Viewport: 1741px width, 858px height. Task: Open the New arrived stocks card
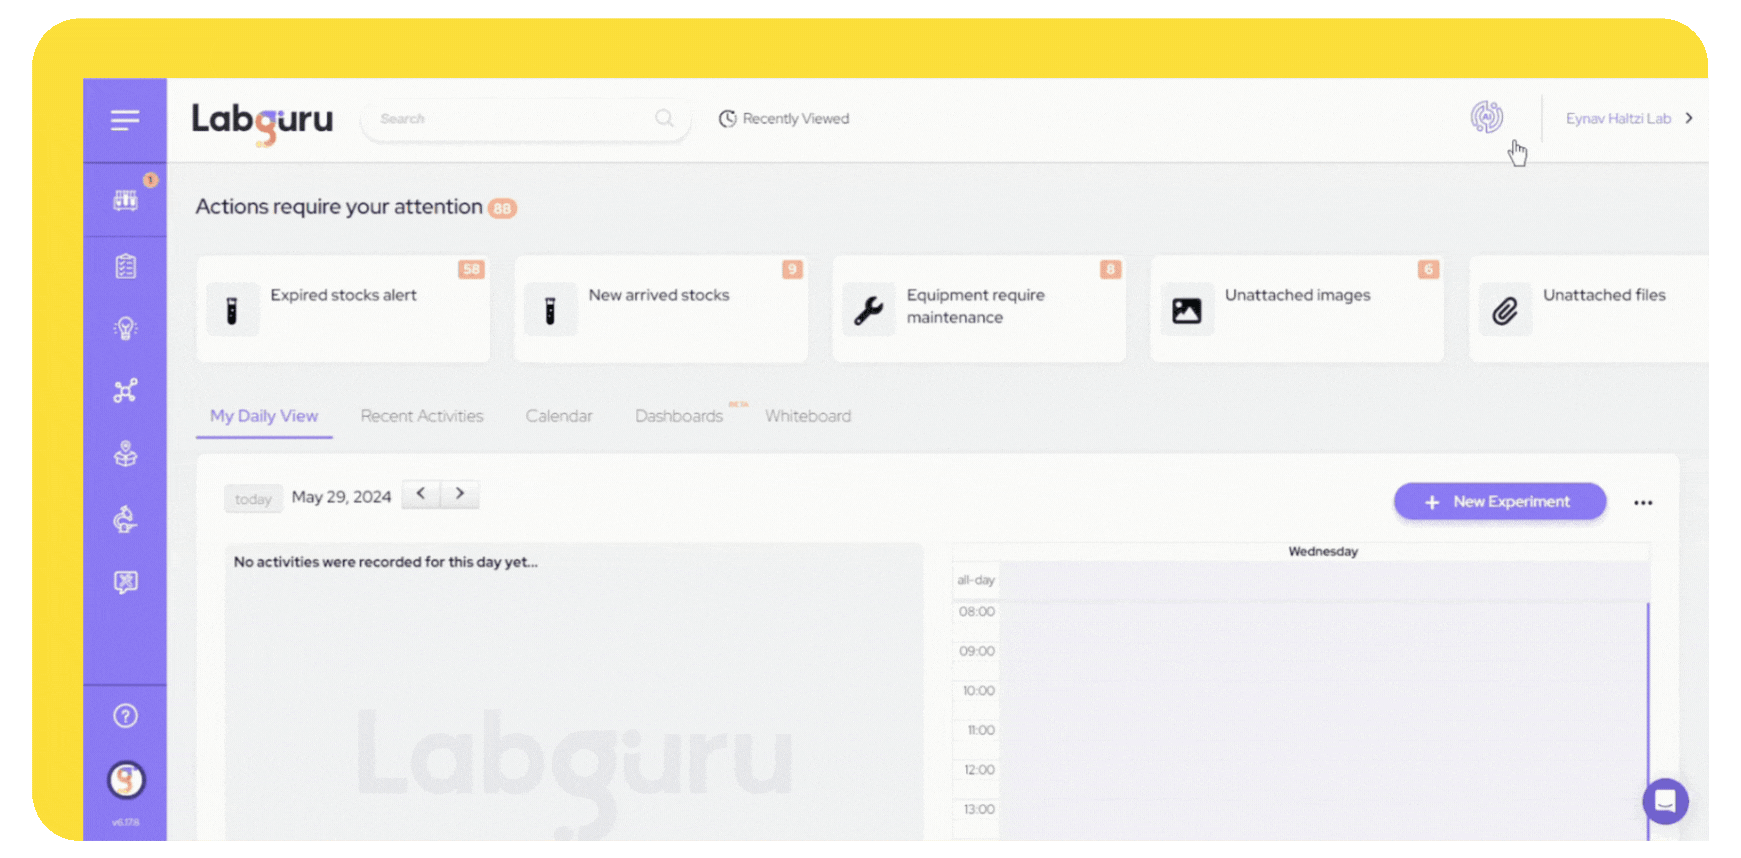click(x=661, y=309)
